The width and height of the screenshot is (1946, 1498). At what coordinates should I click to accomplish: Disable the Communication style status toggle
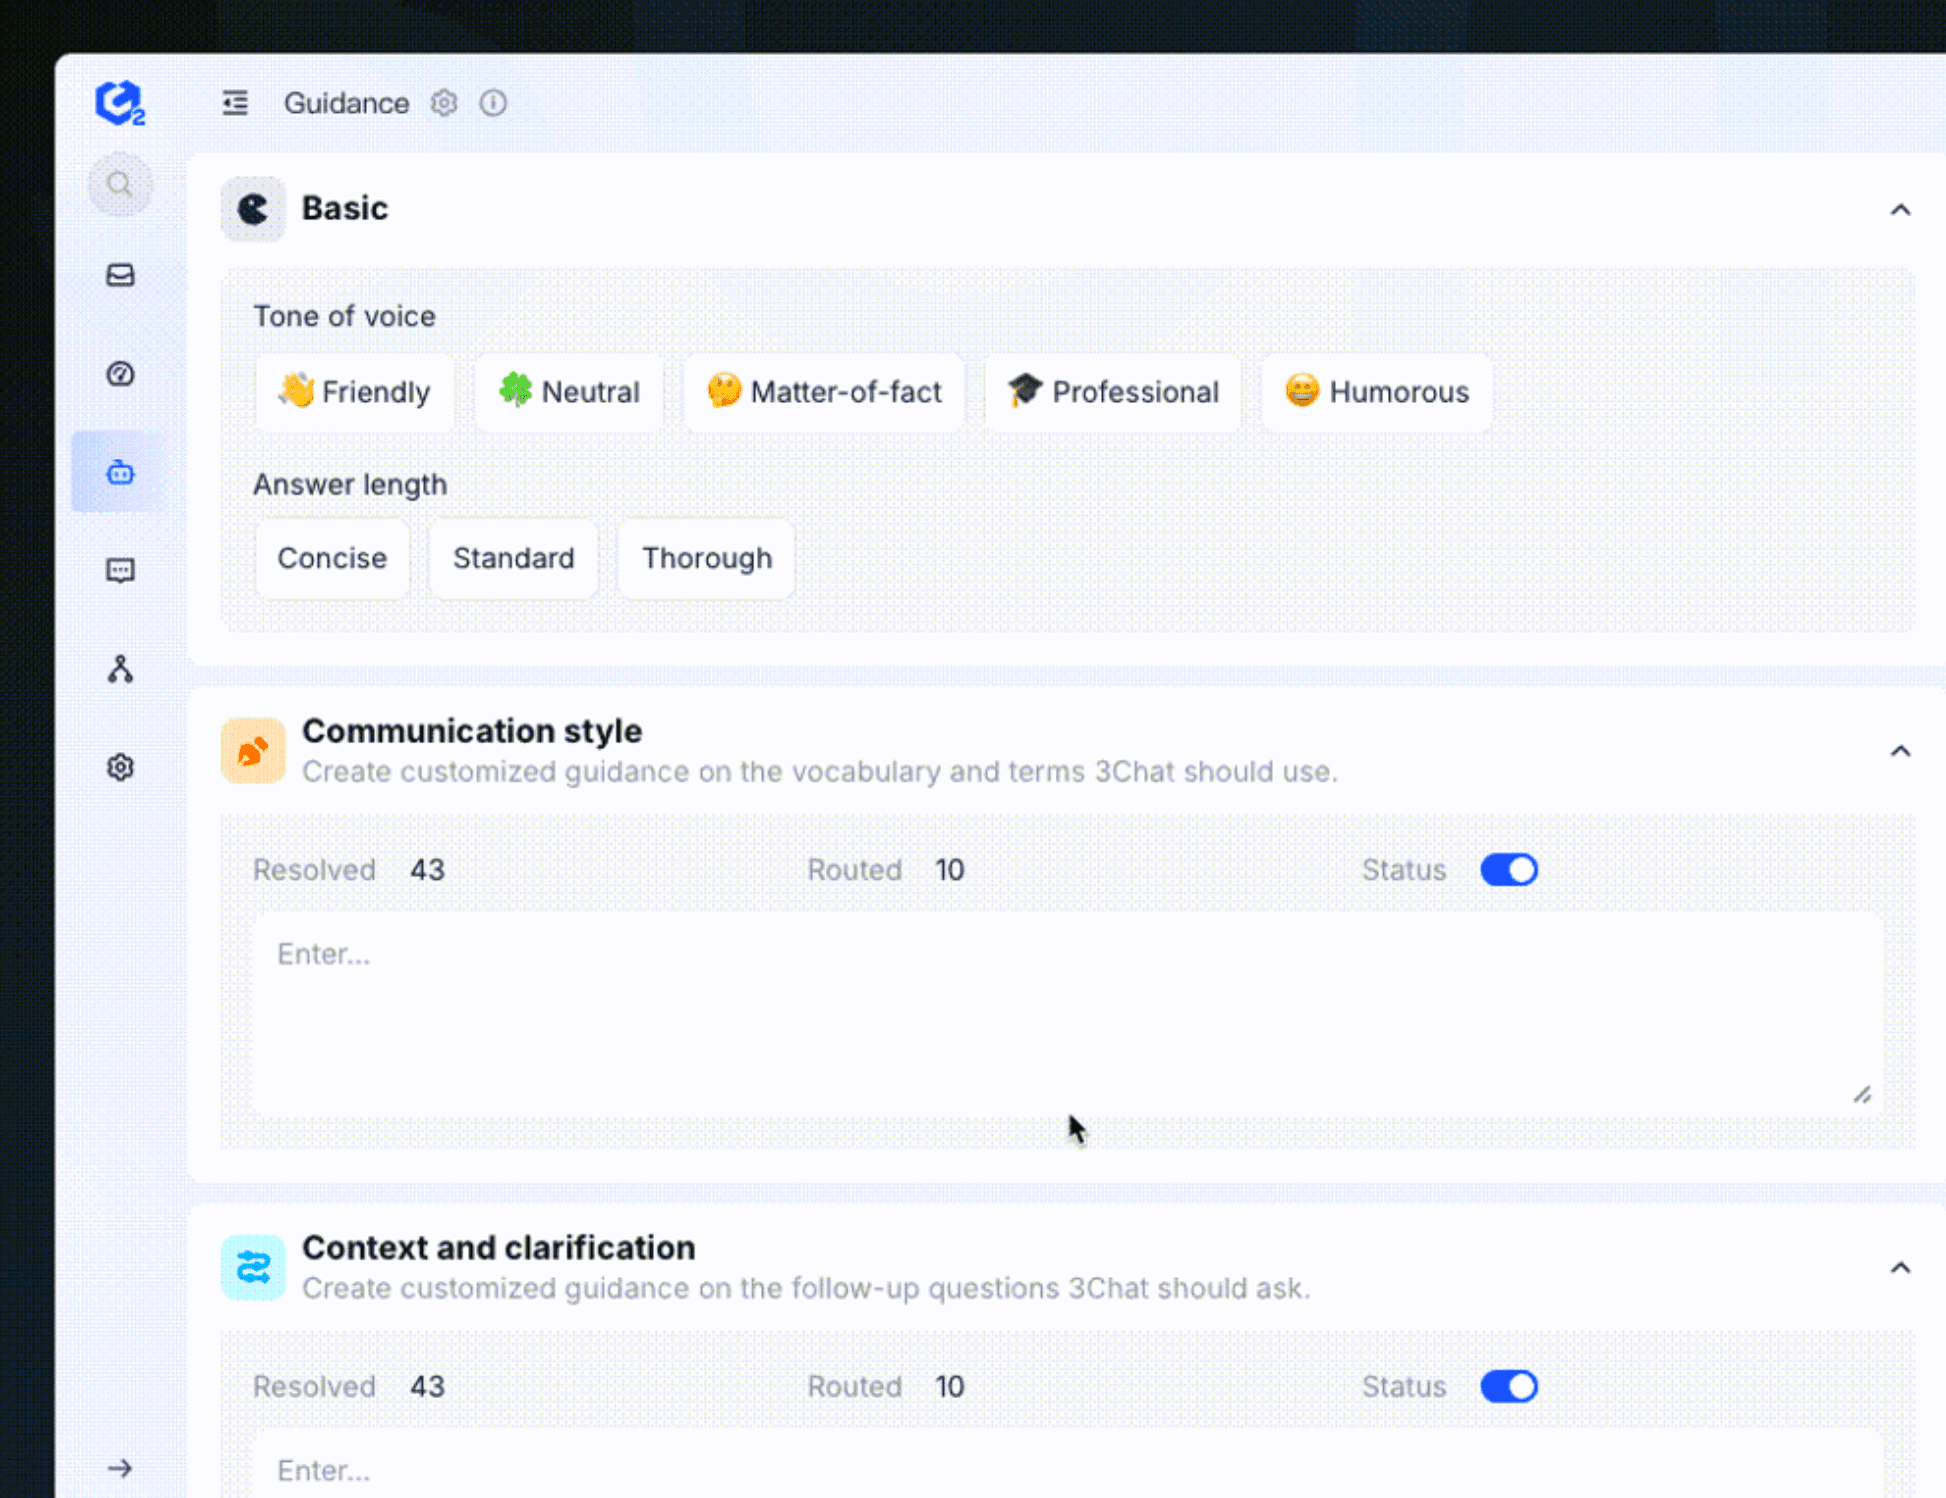[1508, 870]
